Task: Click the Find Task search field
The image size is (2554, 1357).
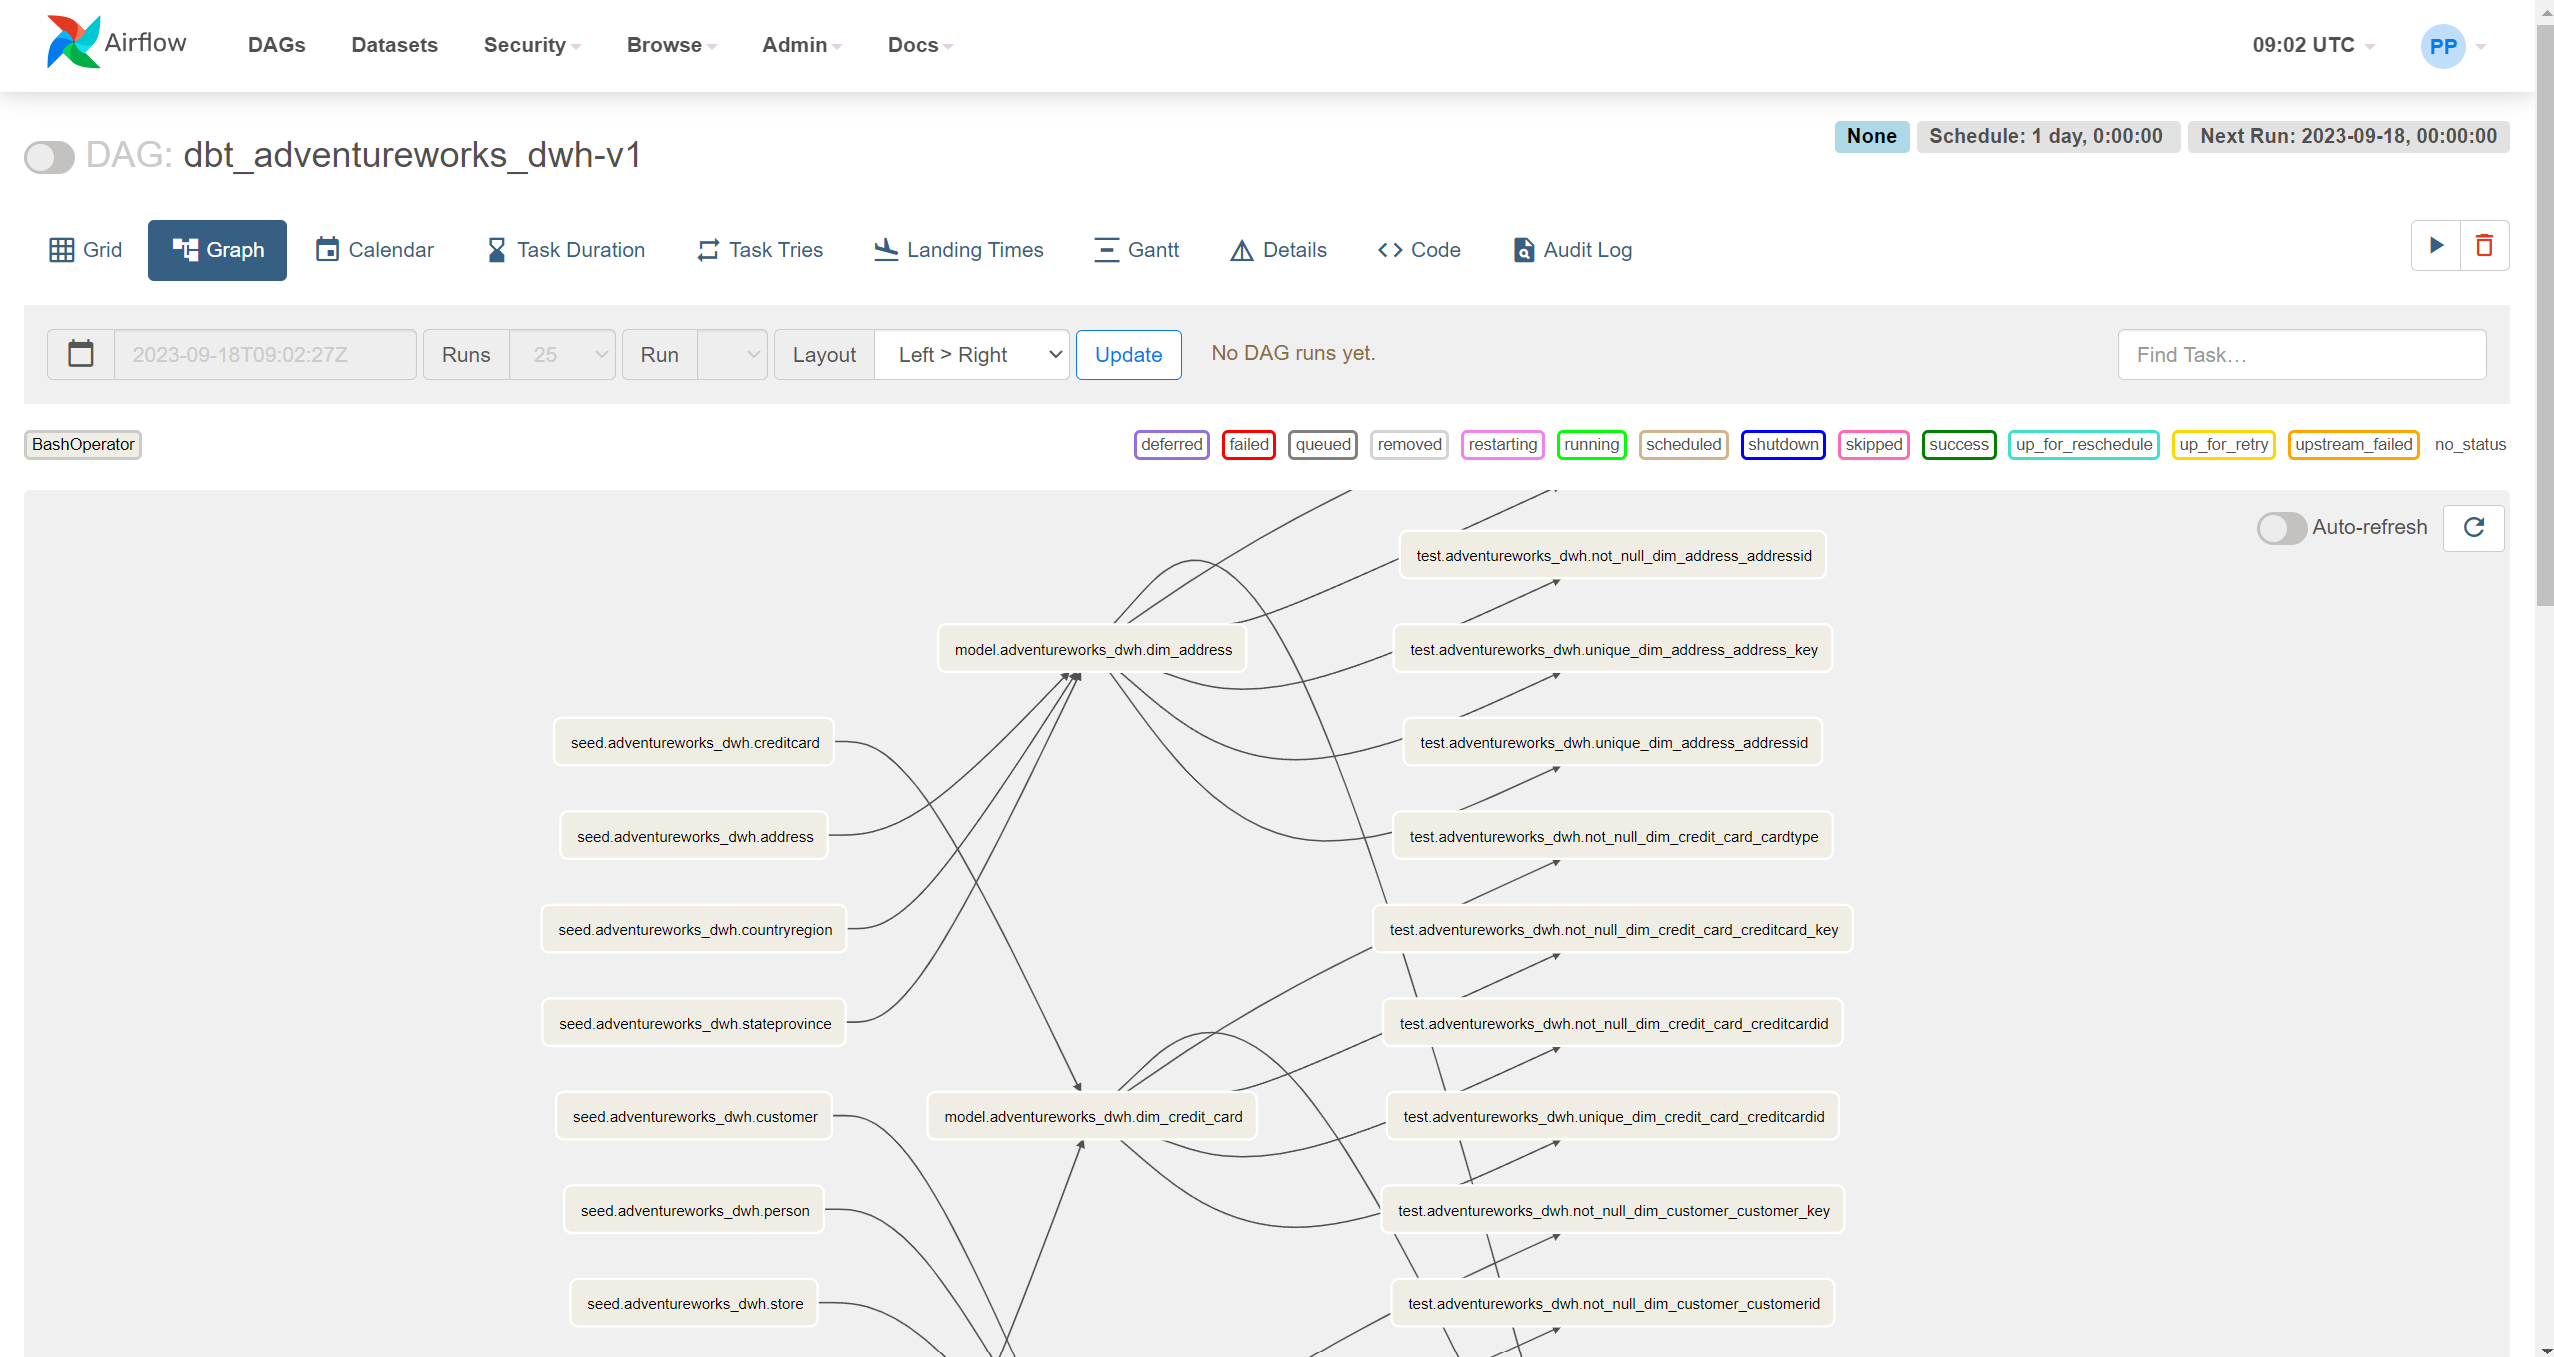Action: 2301,355
